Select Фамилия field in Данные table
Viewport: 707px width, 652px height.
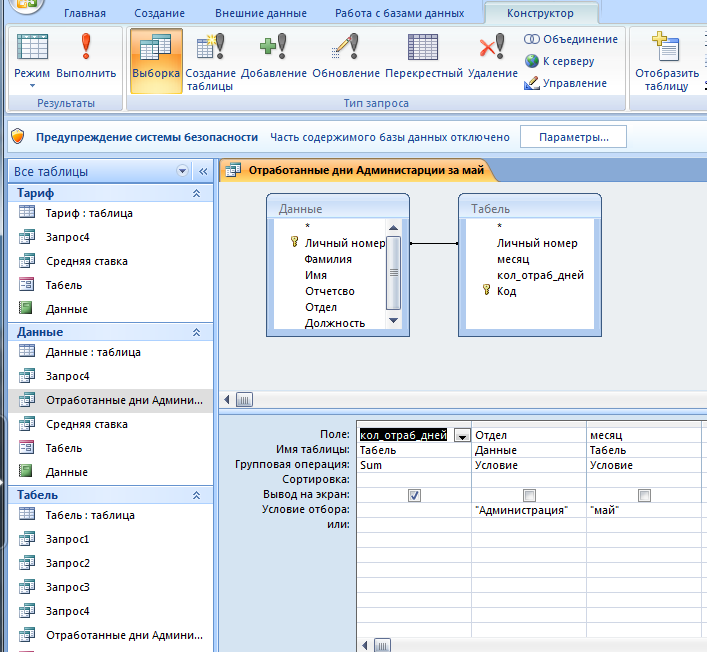point(328,259)
